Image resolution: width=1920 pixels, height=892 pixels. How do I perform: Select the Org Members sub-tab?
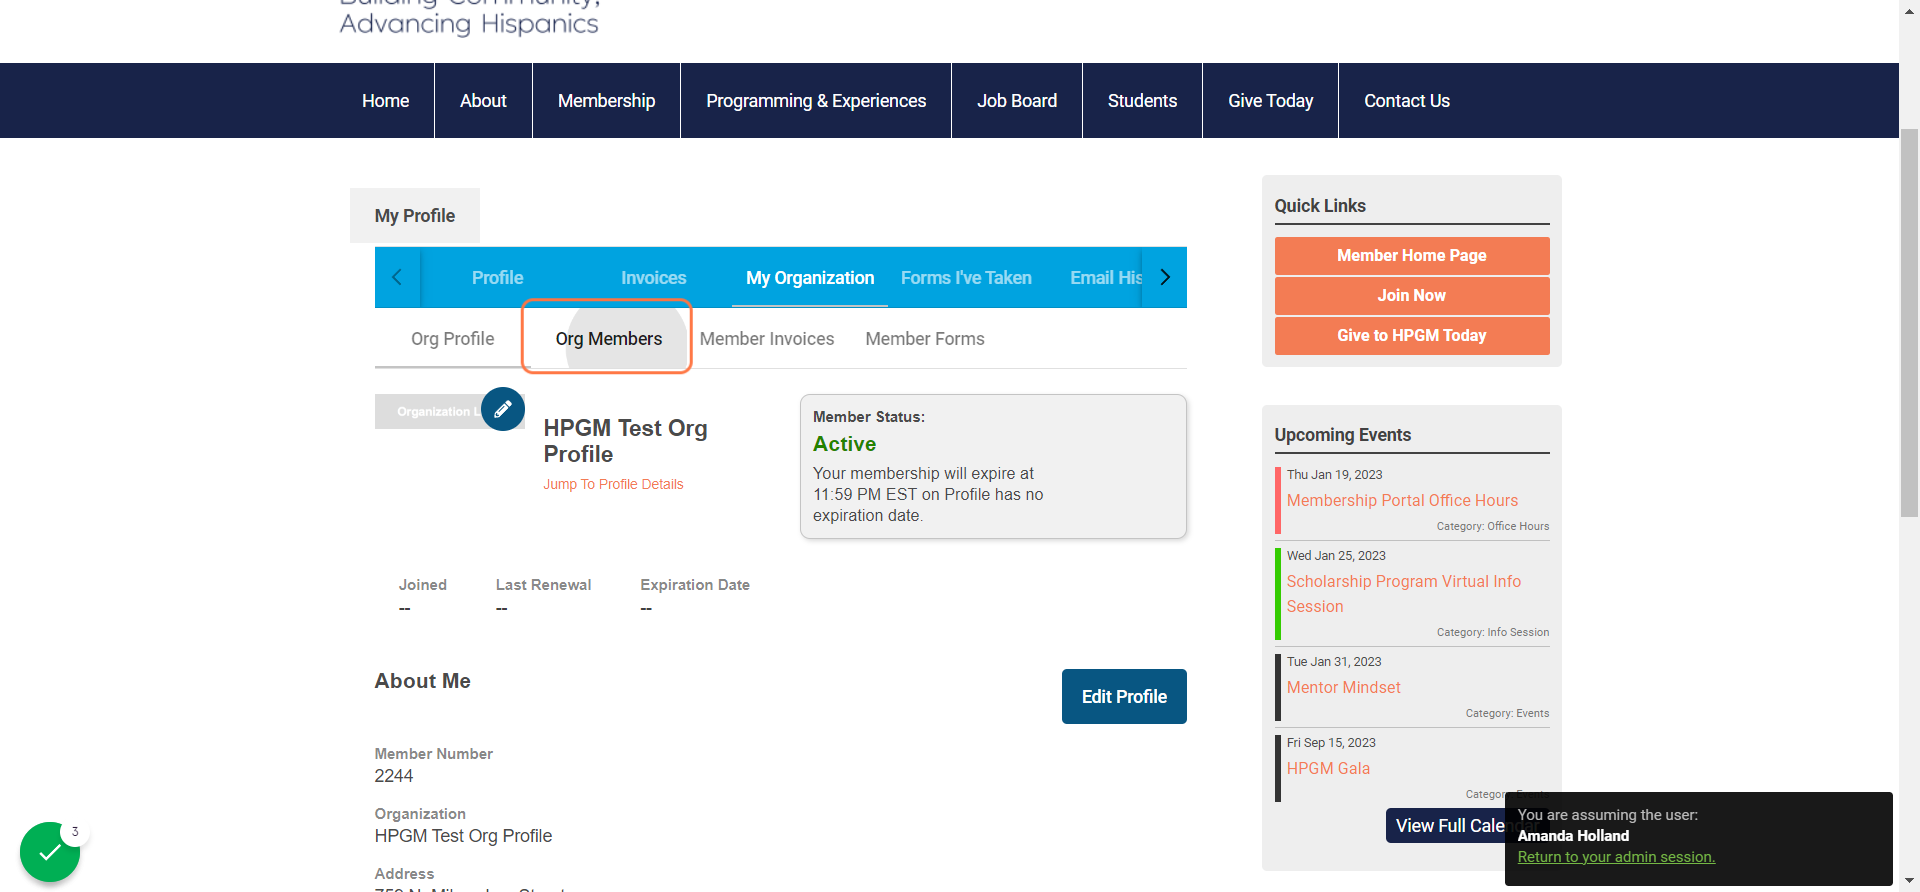608,339
